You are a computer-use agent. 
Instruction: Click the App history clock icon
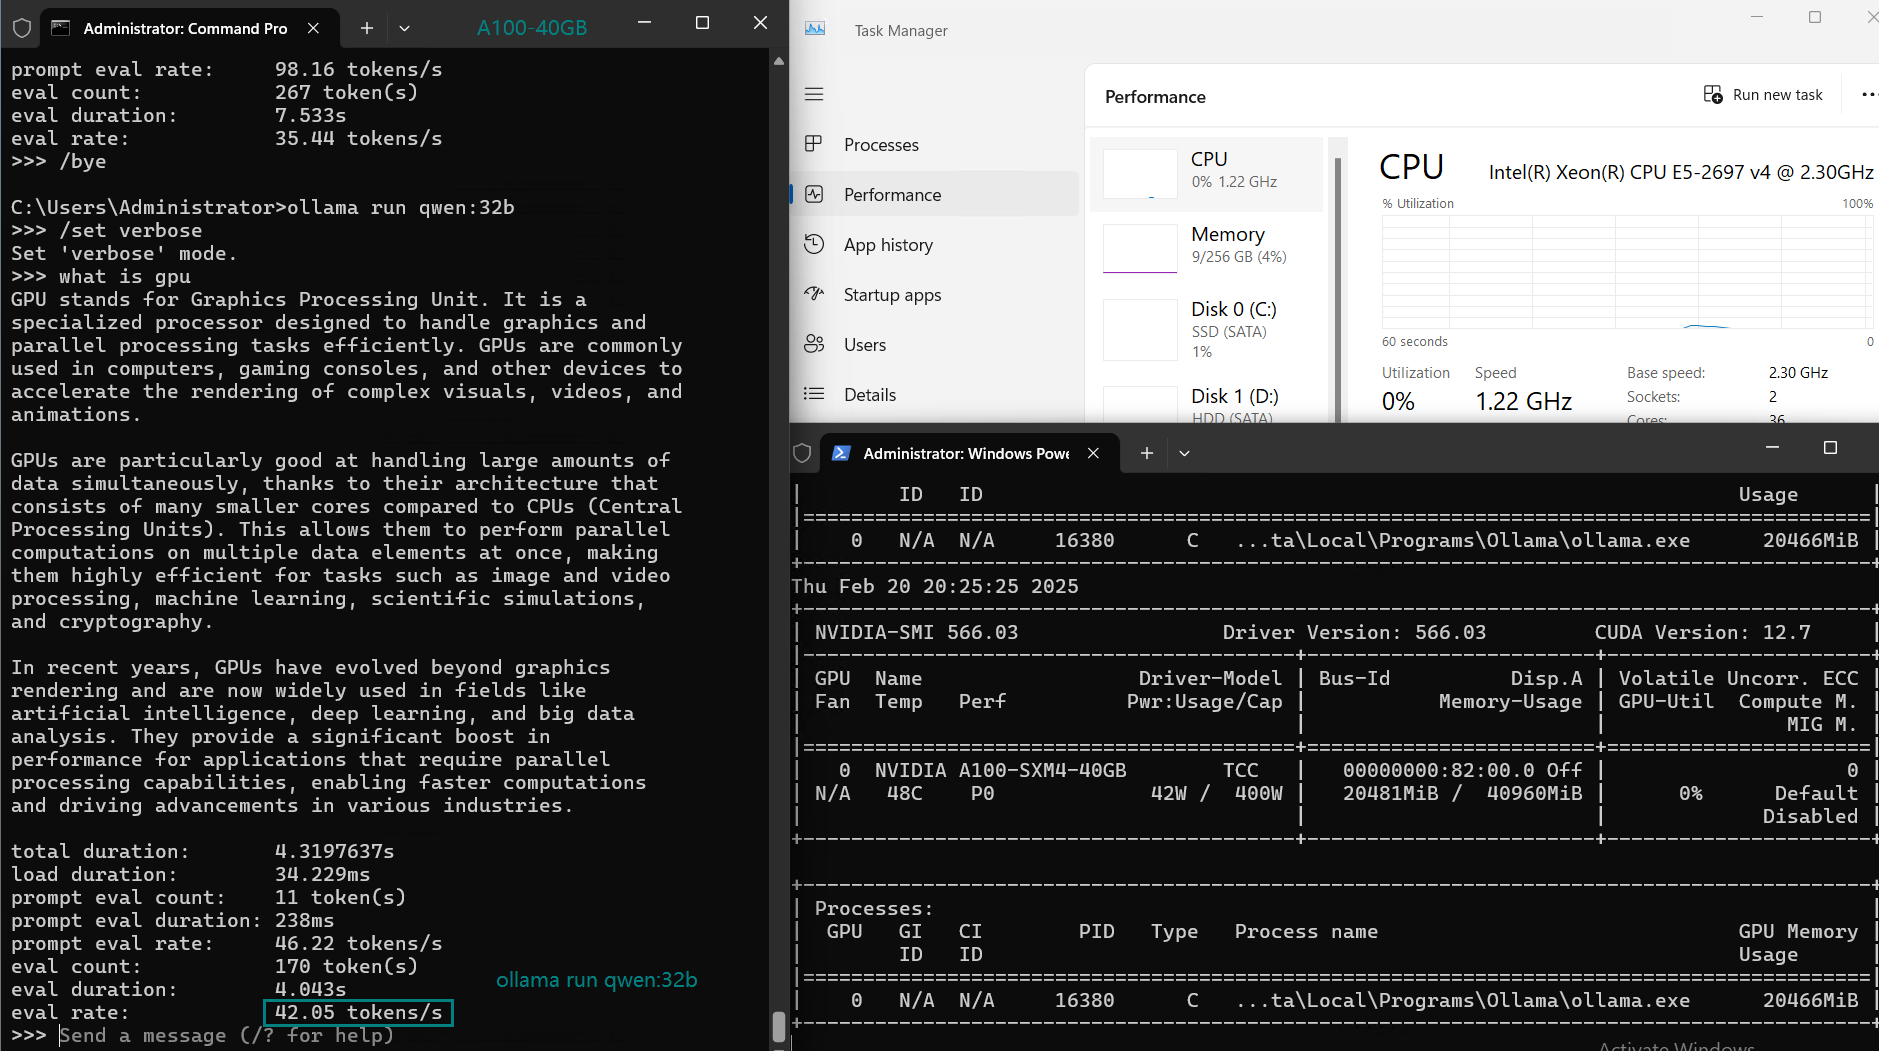(x=814, y=244)
